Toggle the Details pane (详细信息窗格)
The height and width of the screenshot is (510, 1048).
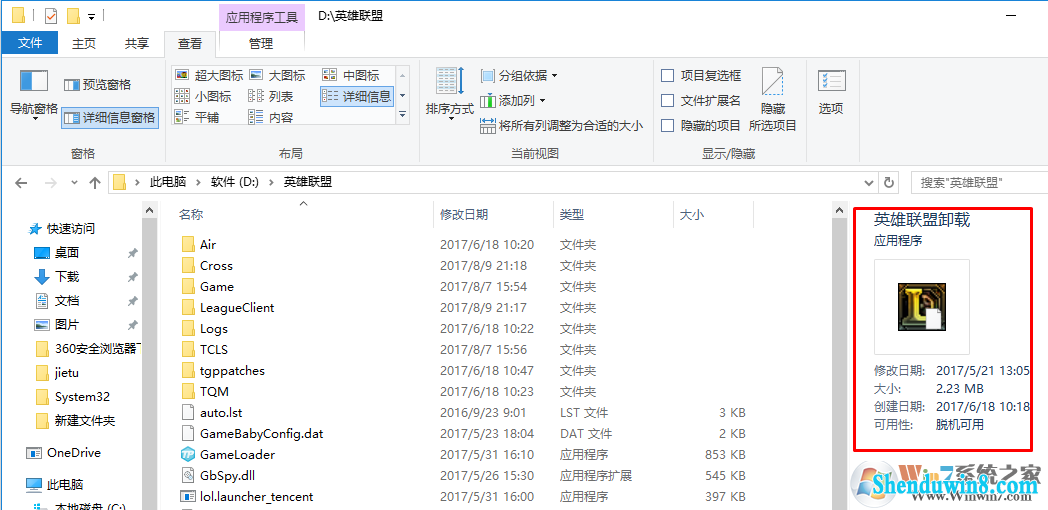pyautogui.click(x=110, y=118)
